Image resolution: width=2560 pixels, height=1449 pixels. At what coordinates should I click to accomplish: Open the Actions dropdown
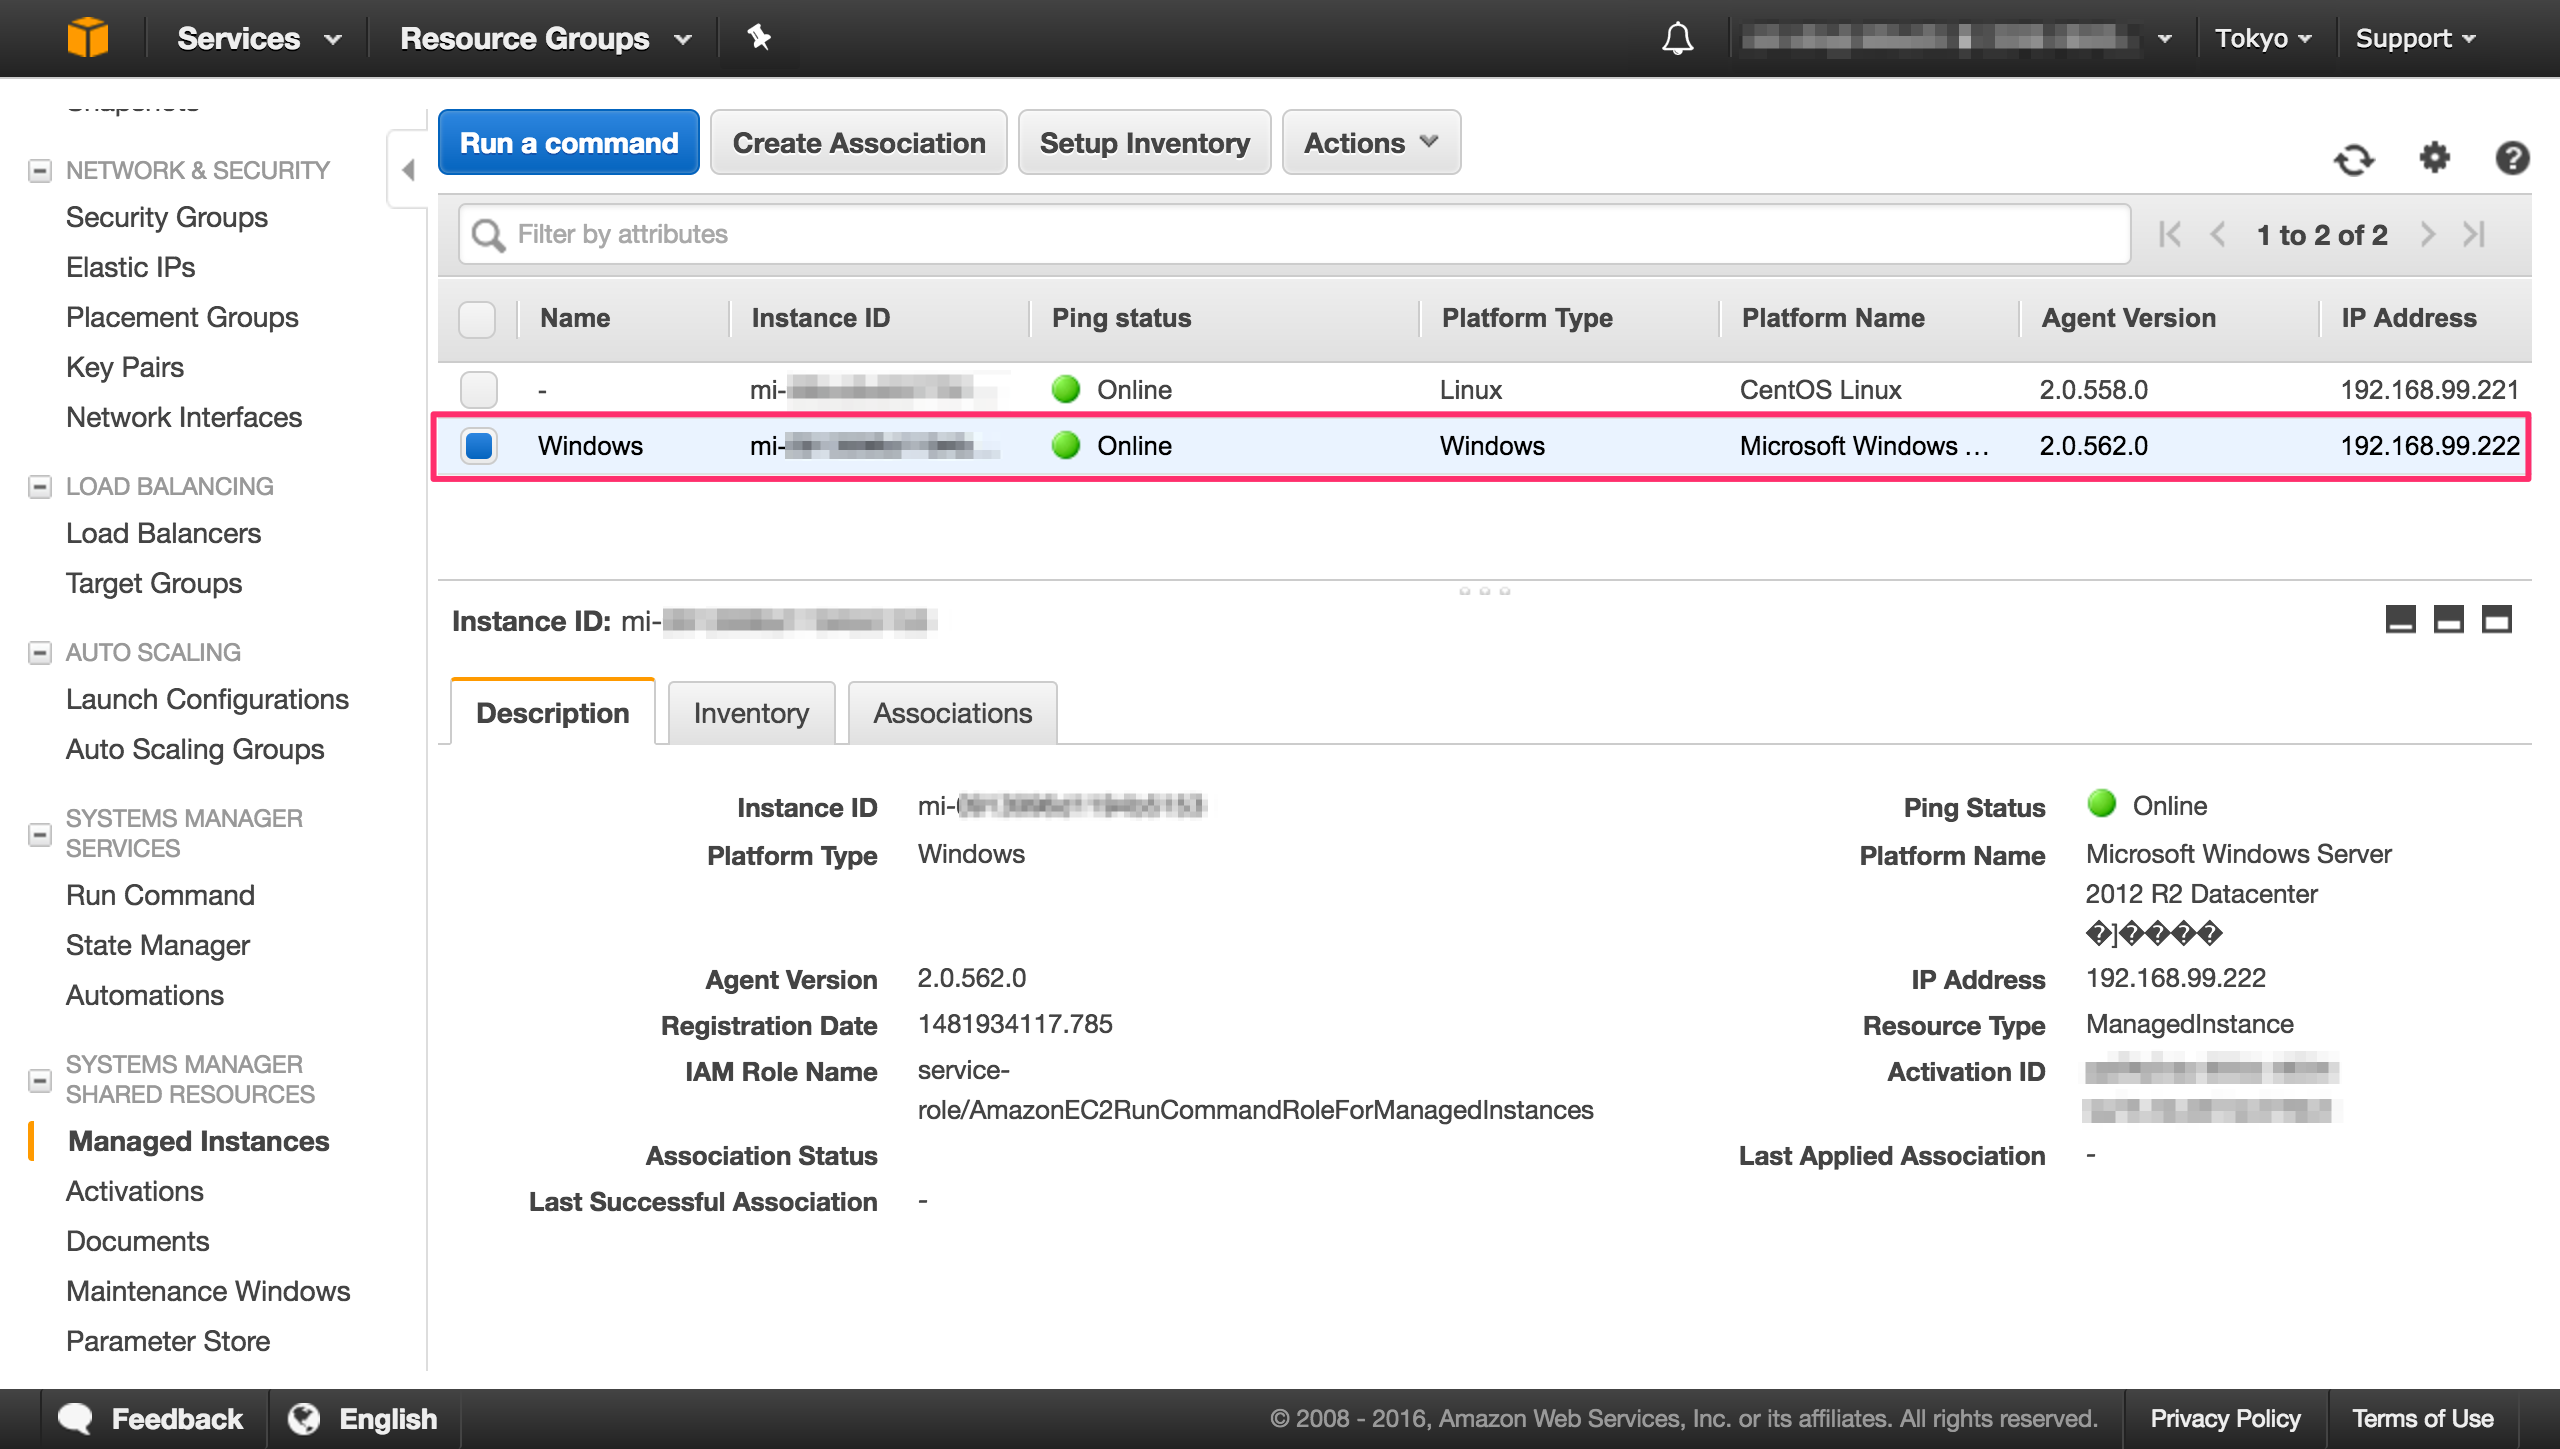[1370, 142]
